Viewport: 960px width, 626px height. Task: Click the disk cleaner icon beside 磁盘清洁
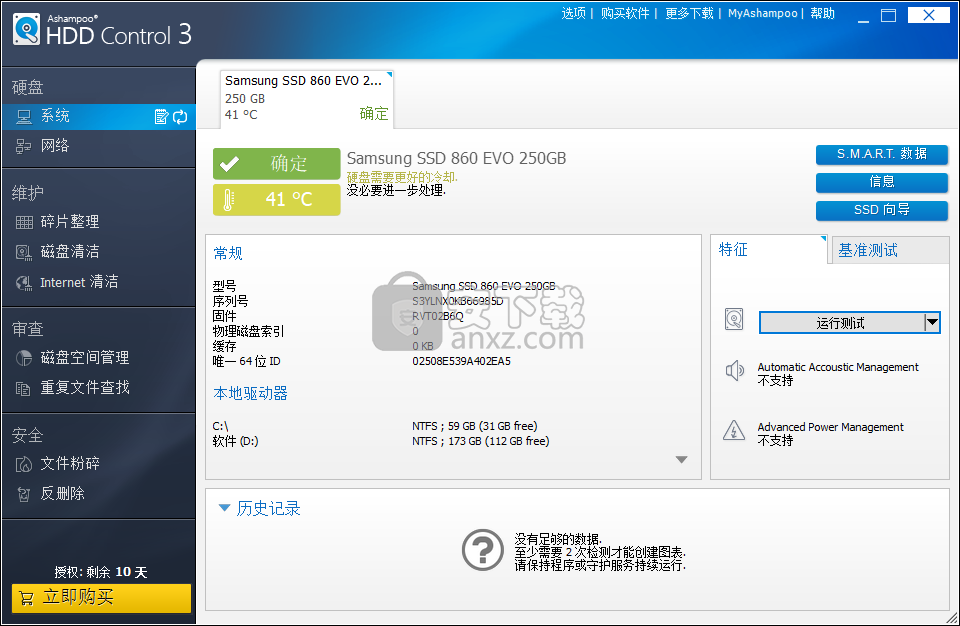click(24, 252)
